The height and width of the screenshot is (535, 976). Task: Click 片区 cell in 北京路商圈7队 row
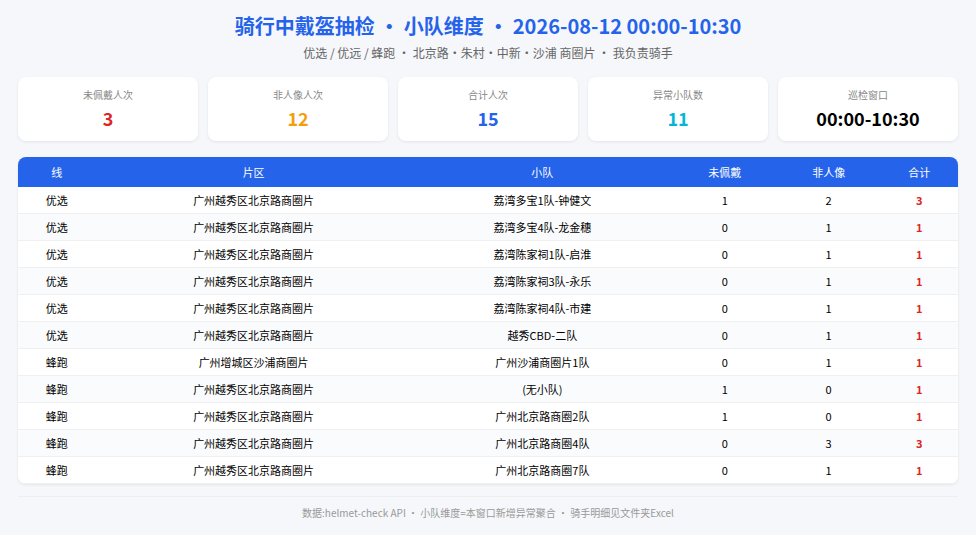tap(253, 471)
